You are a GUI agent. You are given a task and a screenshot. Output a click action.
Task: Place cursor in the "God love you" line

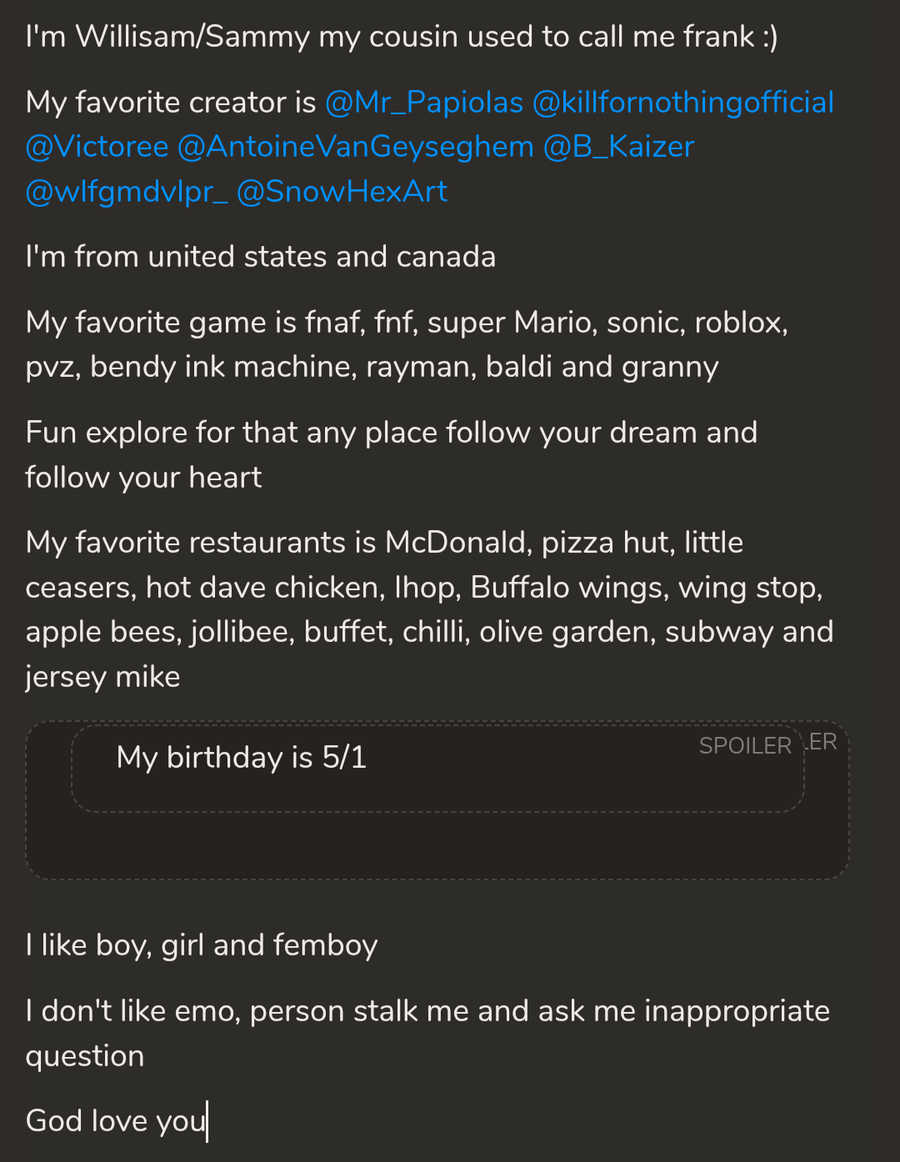click(x=115, y=1120)
